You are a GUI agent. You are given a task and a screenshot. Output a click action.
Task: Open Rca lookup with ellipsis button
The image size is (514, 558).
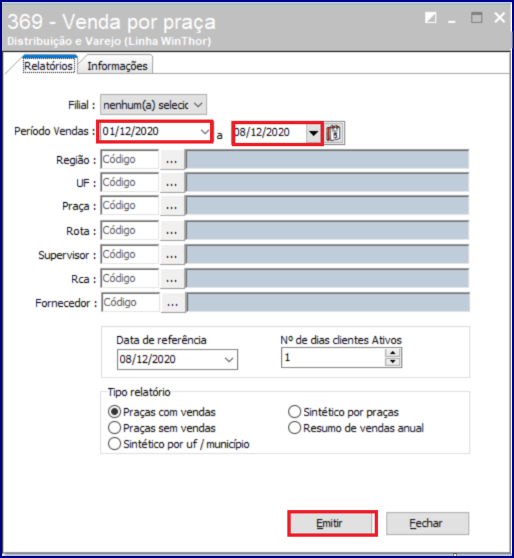coord(172,278)
